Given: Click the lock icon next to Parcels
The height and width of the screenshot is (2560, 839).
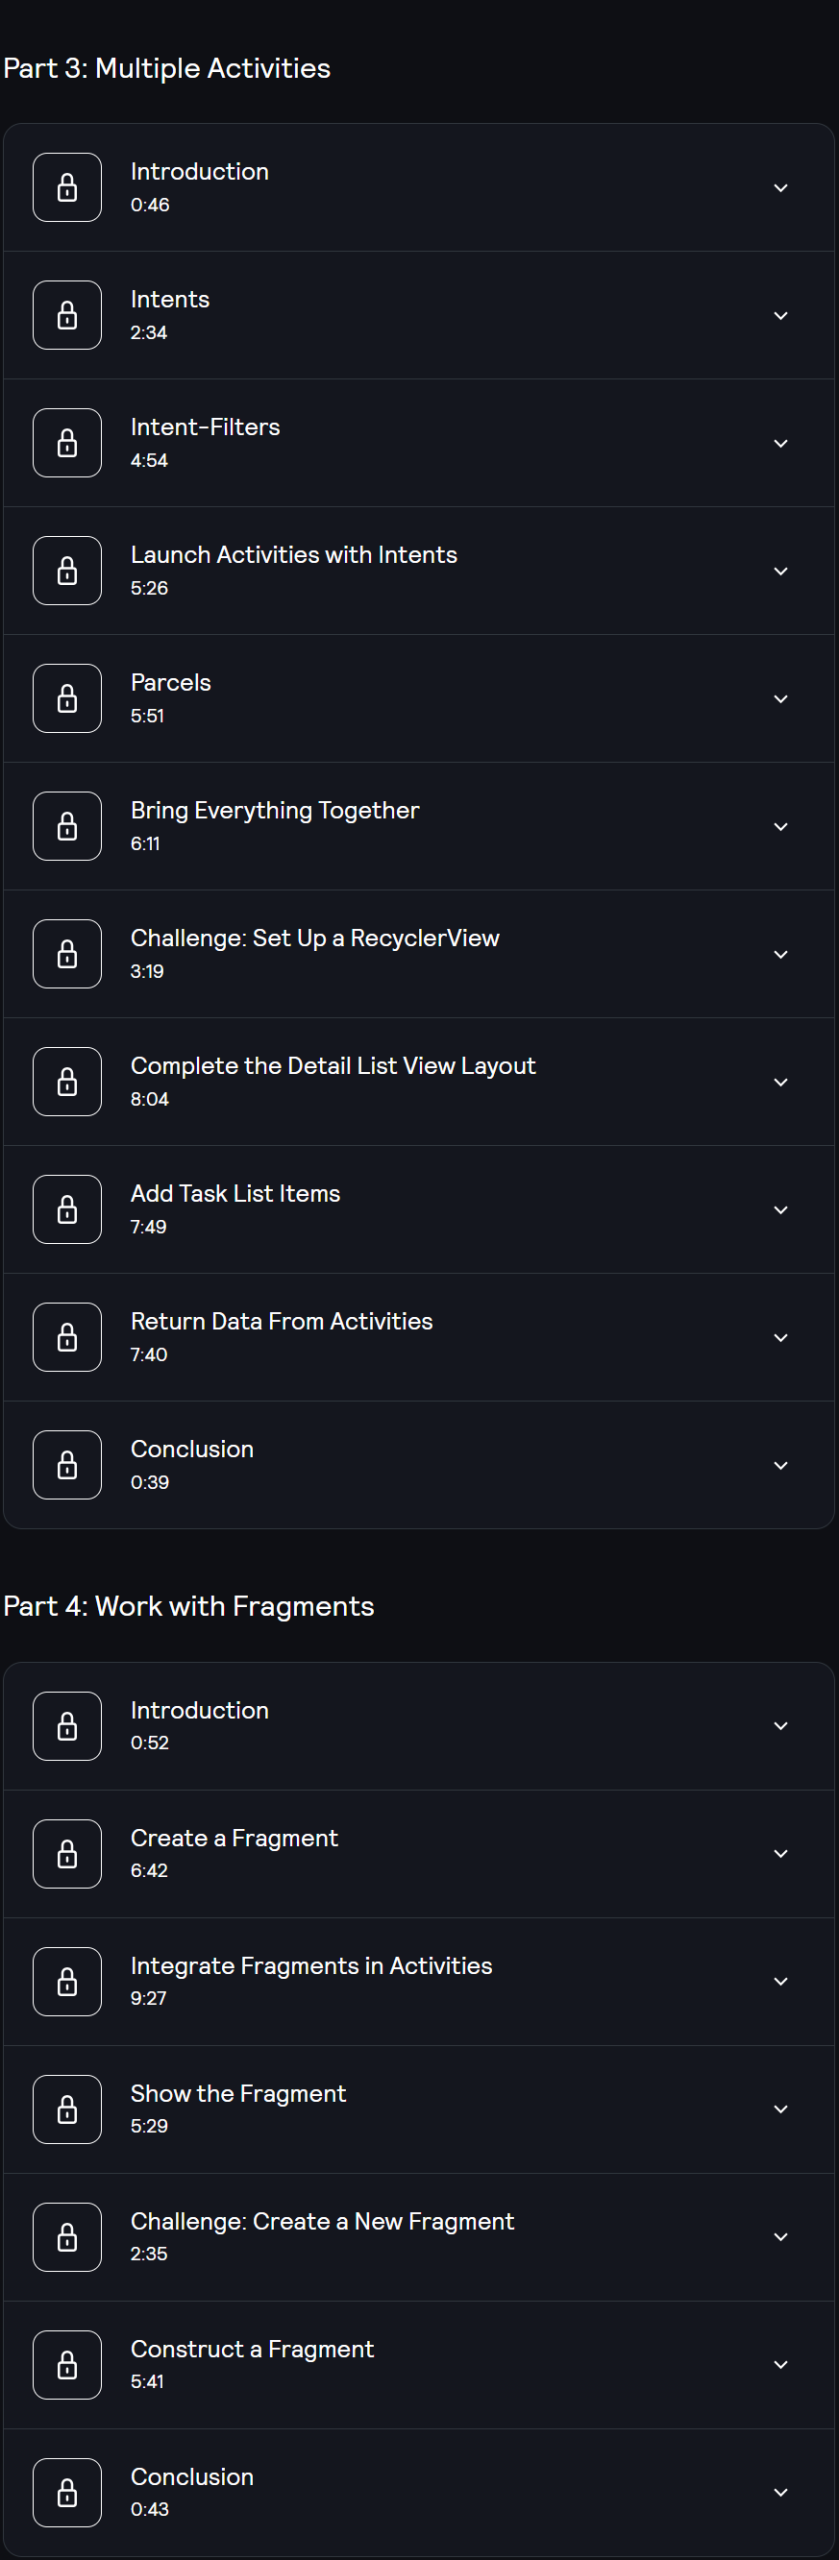Looking at the screenshot, I should click(67, 698).
